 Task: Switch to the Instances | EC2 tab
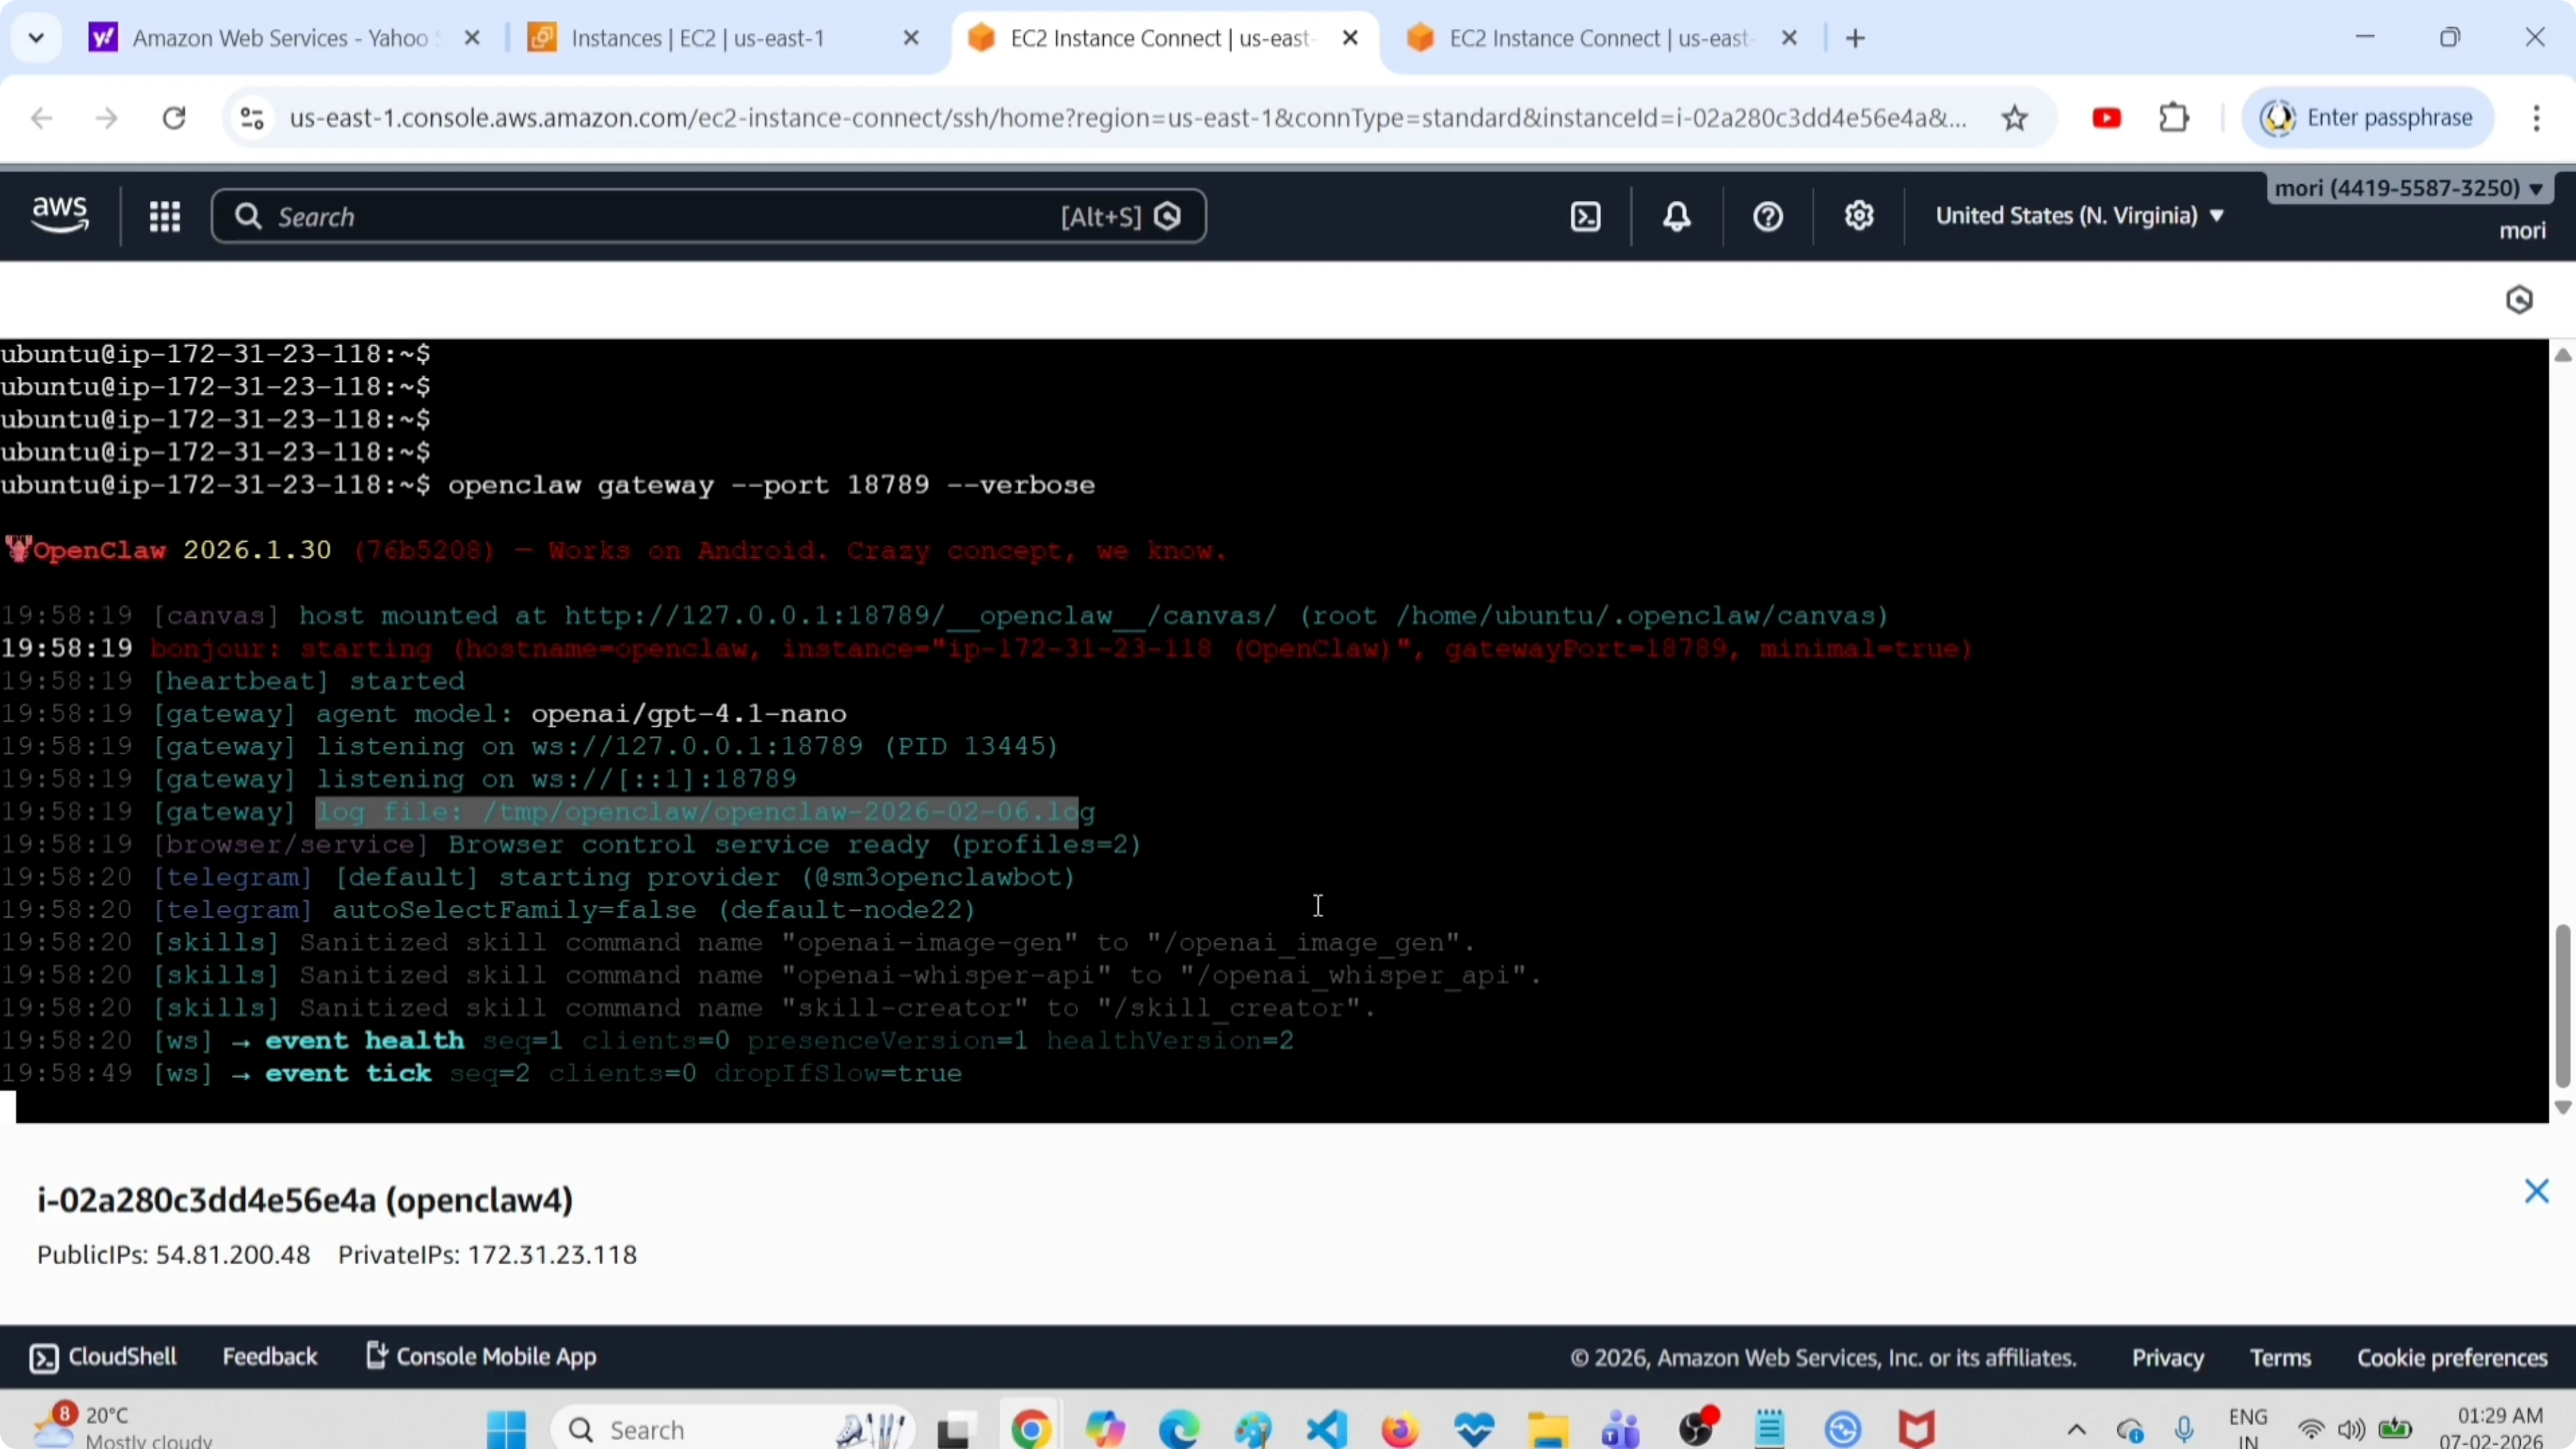coord(698,38)
